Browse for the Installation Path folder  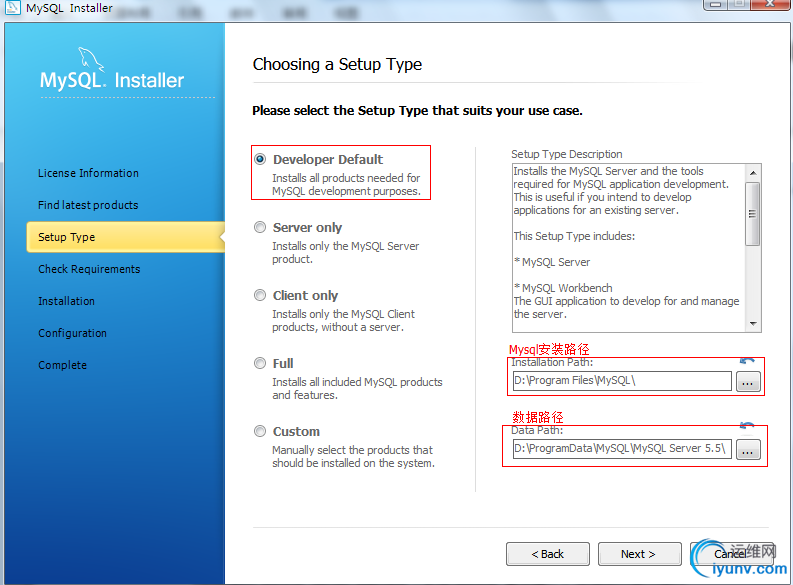[748, 381]
